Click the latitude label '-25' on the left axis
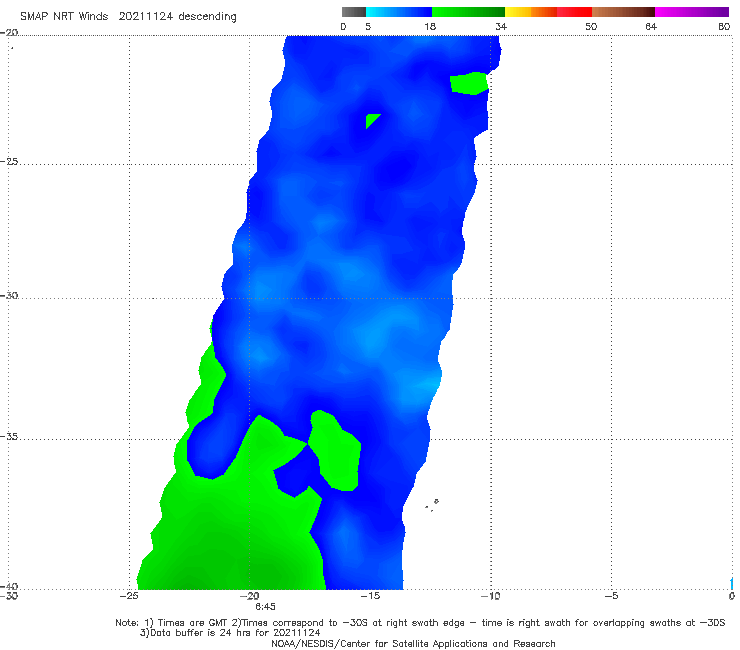The width and height of the screenshot is (740, 650). 9,161
